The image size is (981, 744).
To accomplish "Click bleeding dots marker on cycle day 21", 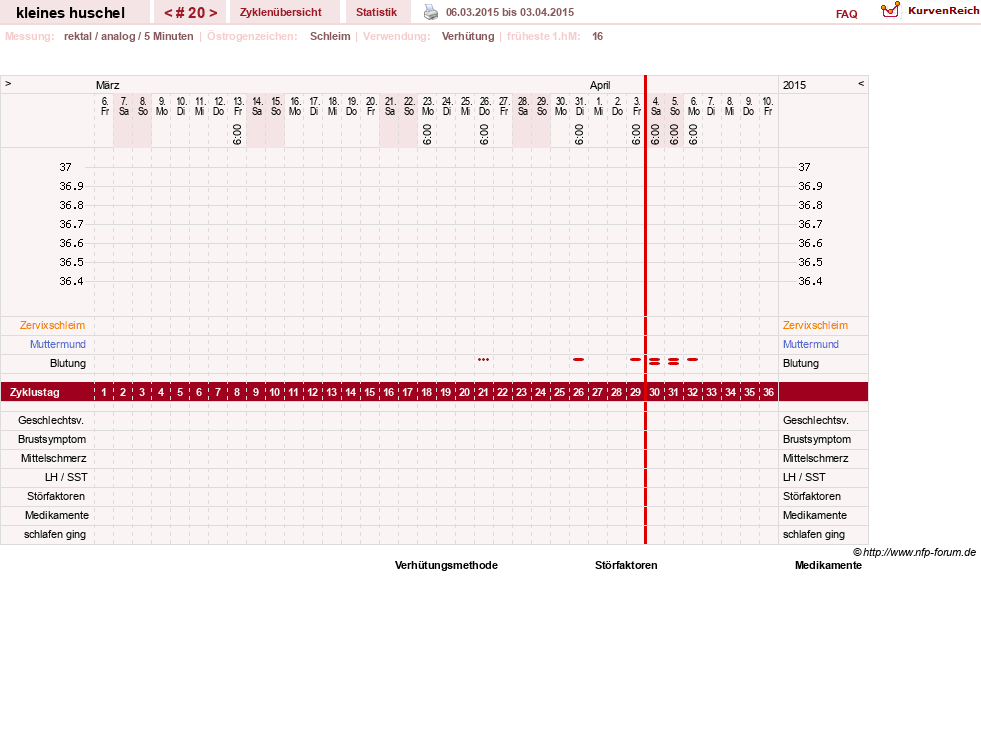I will click(x=484, y=360).
